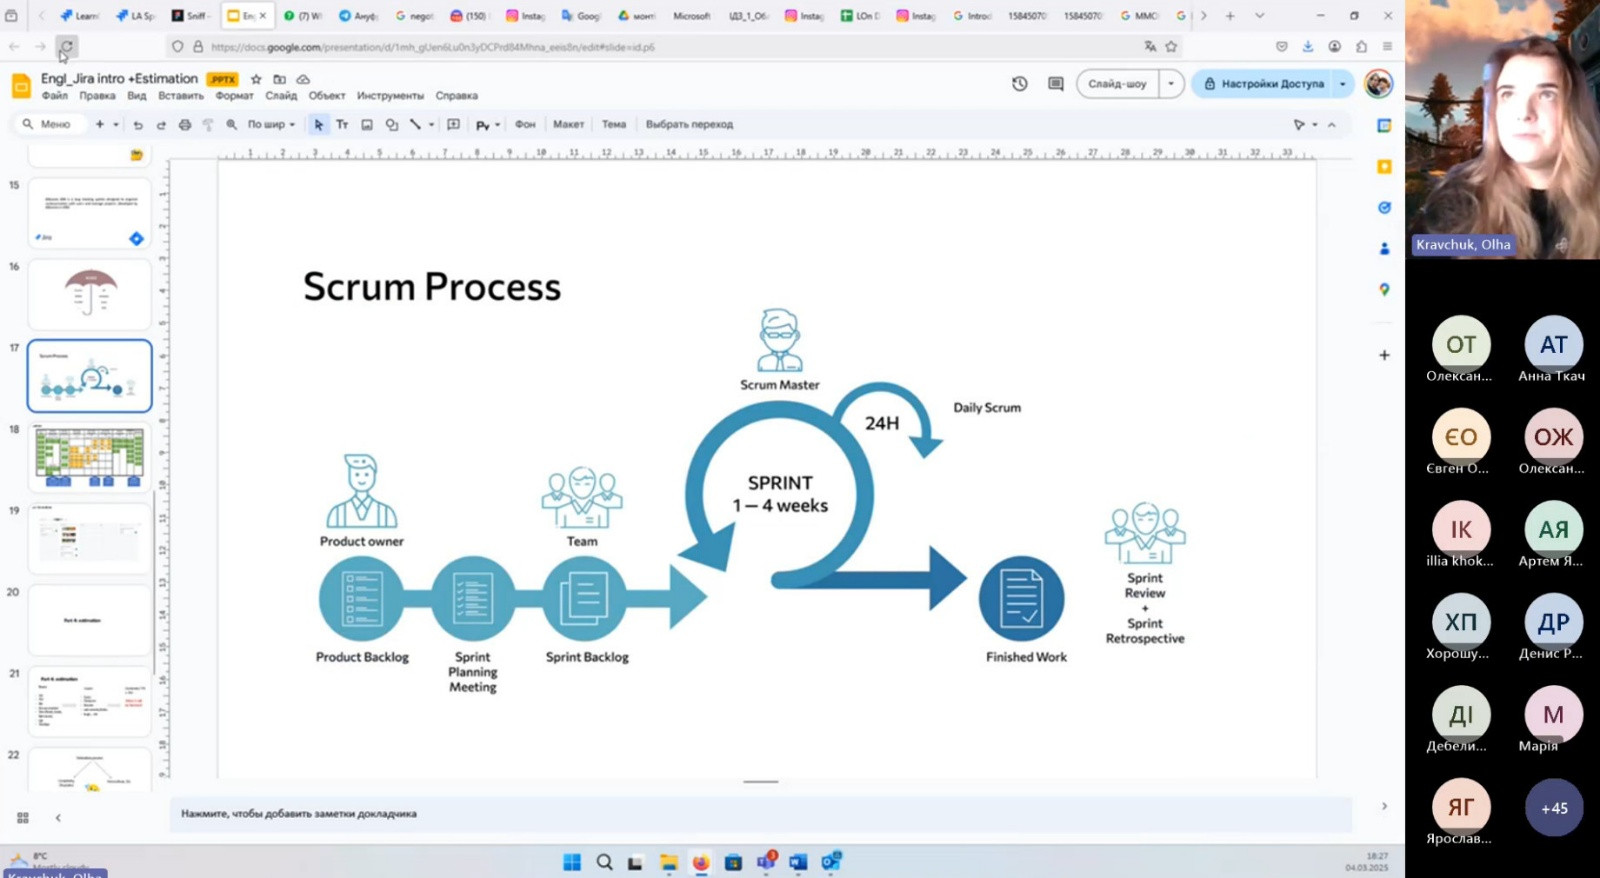The width and height of the screenshot is (1600, 878).
Task: Hide the menus with up chevron
Action: (1332, 125)
